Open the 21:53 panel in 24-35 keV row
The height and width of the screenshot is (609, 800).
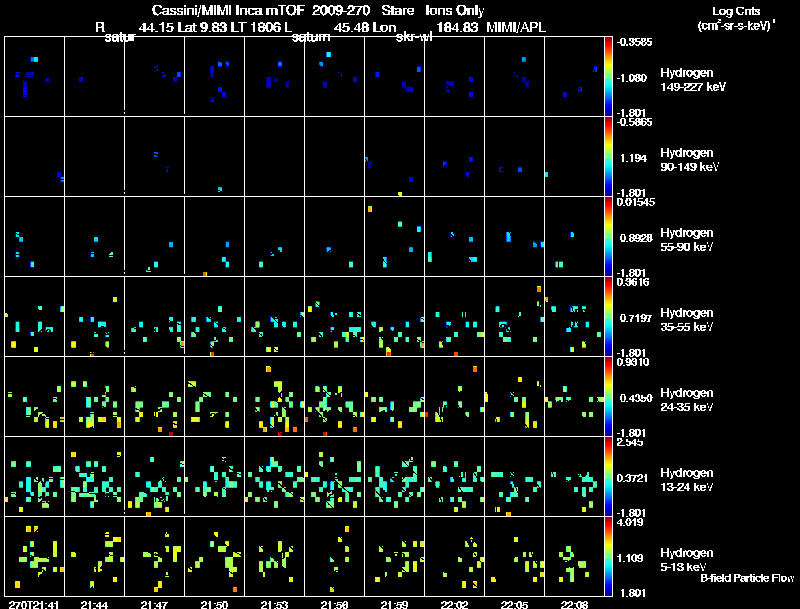tap(274, 396)
